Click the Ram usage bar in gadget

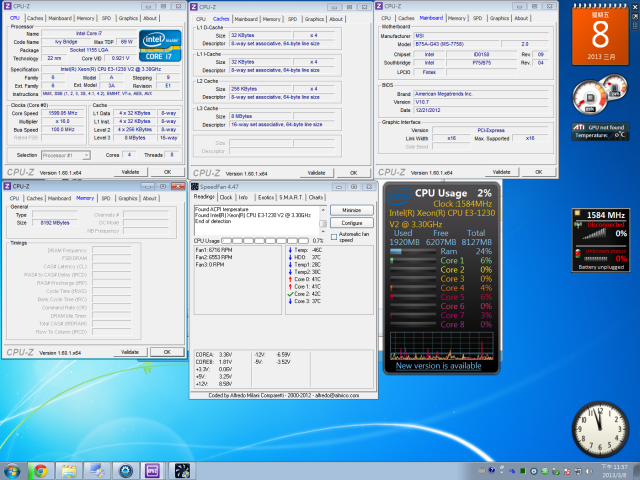click(x=412, y=252)
